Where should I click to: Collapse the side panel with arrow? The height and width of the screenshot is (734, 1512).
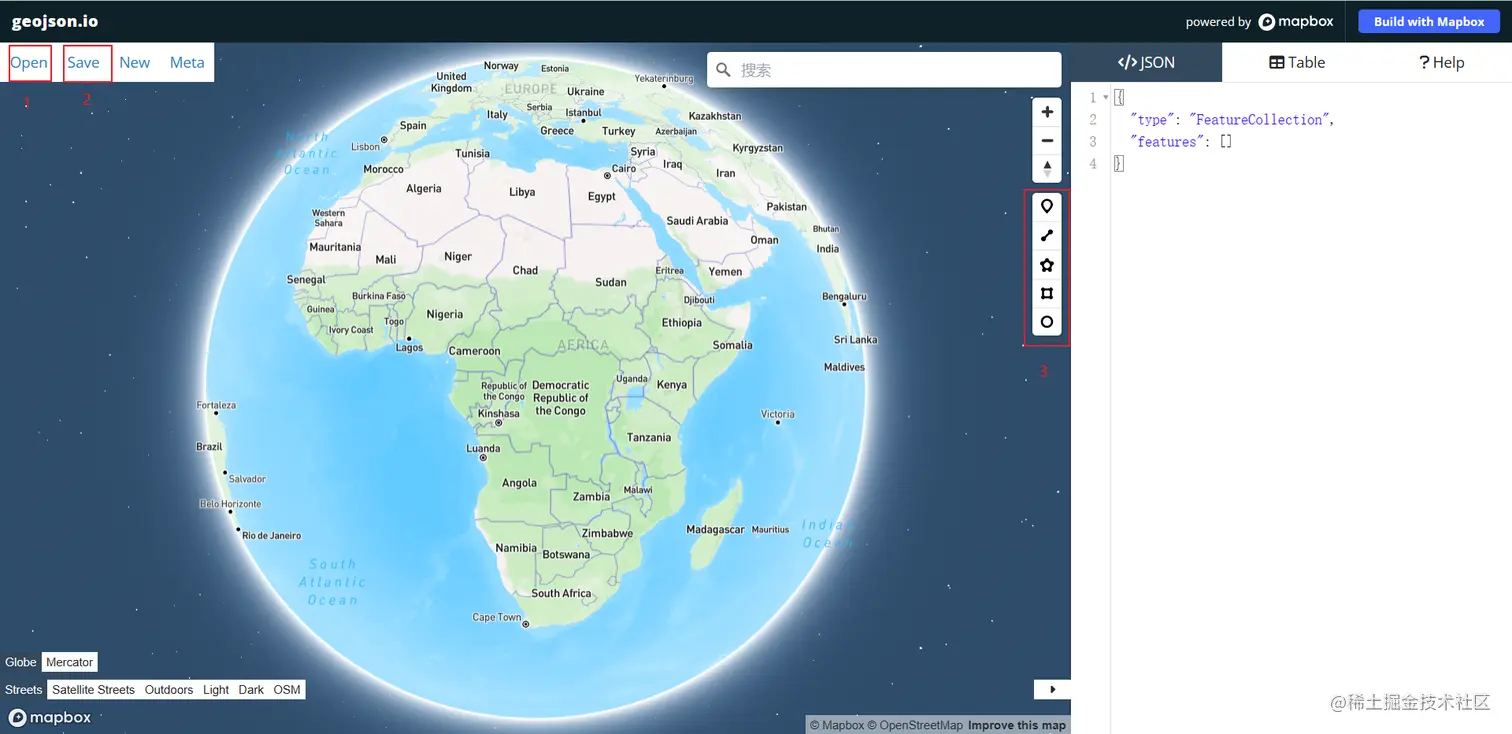1052,689
